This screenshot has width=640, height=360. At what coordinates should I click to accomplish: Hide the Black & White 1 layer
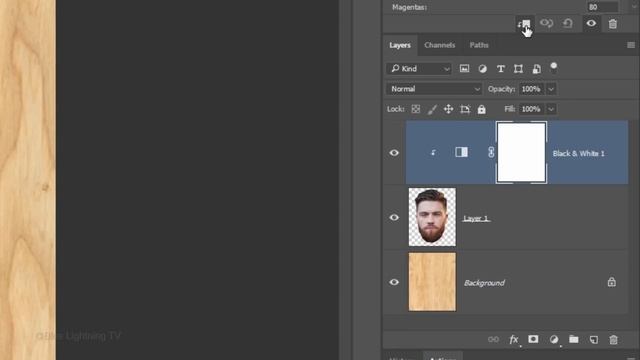coord(394,153)
